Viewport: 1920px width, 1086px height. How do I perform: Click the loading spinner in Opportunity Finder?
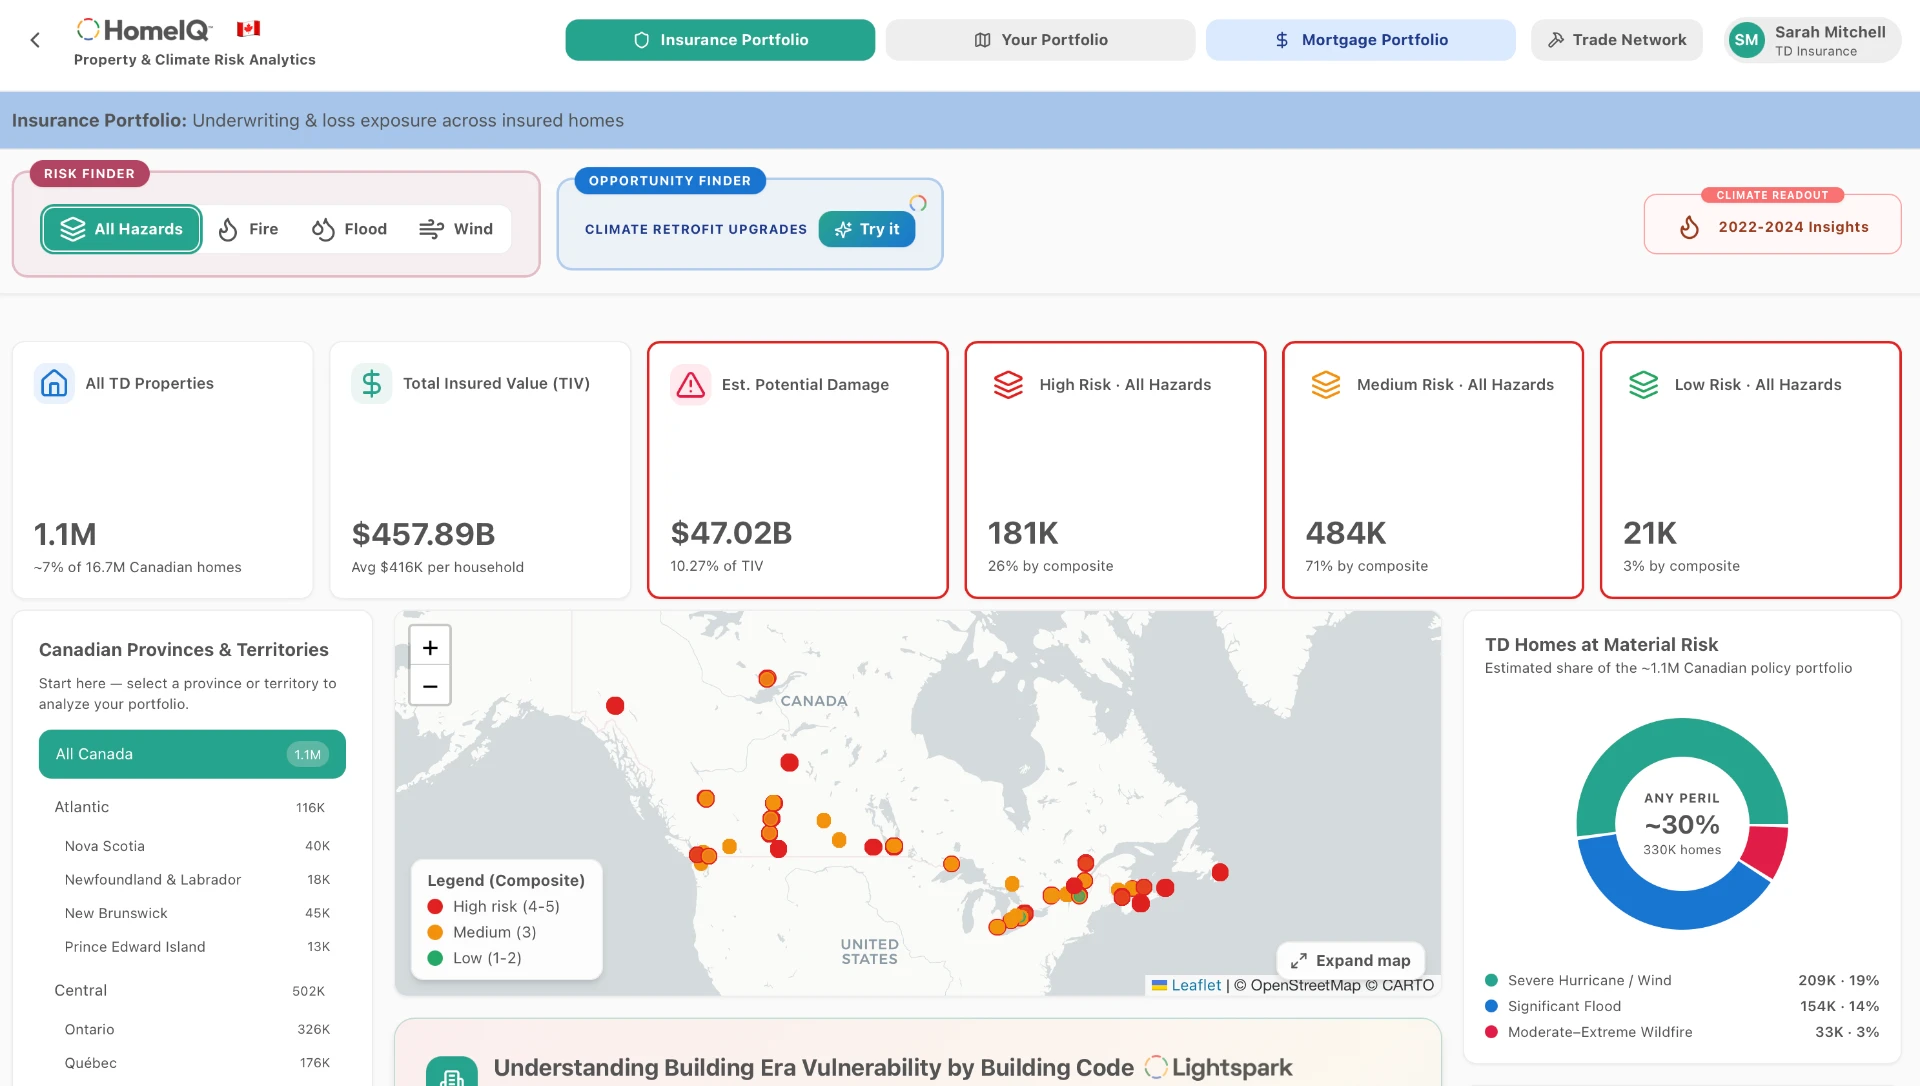[917, 203]
